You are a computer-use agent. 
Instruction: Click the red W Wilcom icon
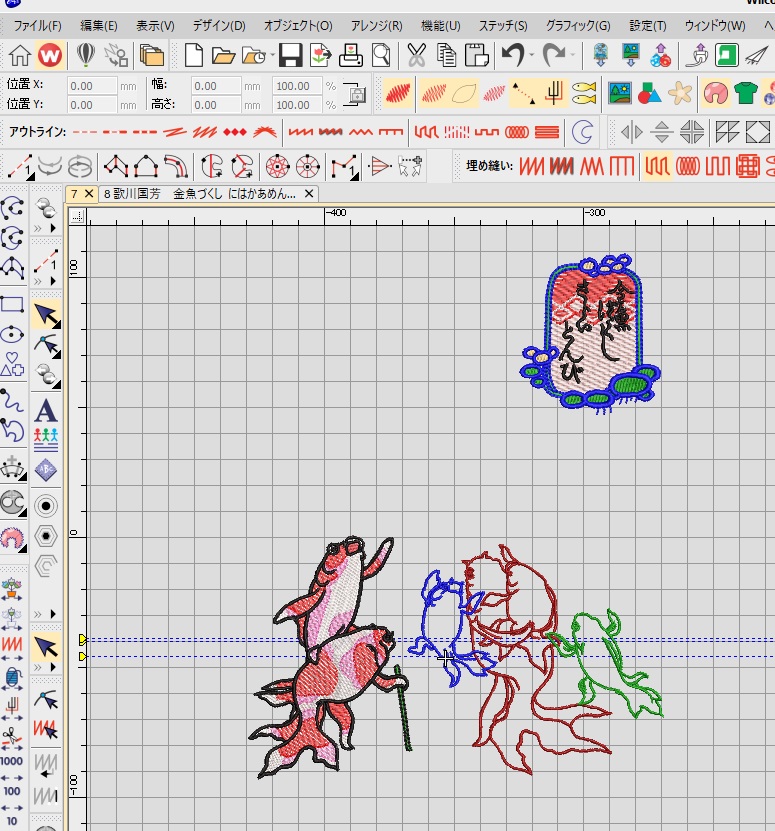point(50,55)
